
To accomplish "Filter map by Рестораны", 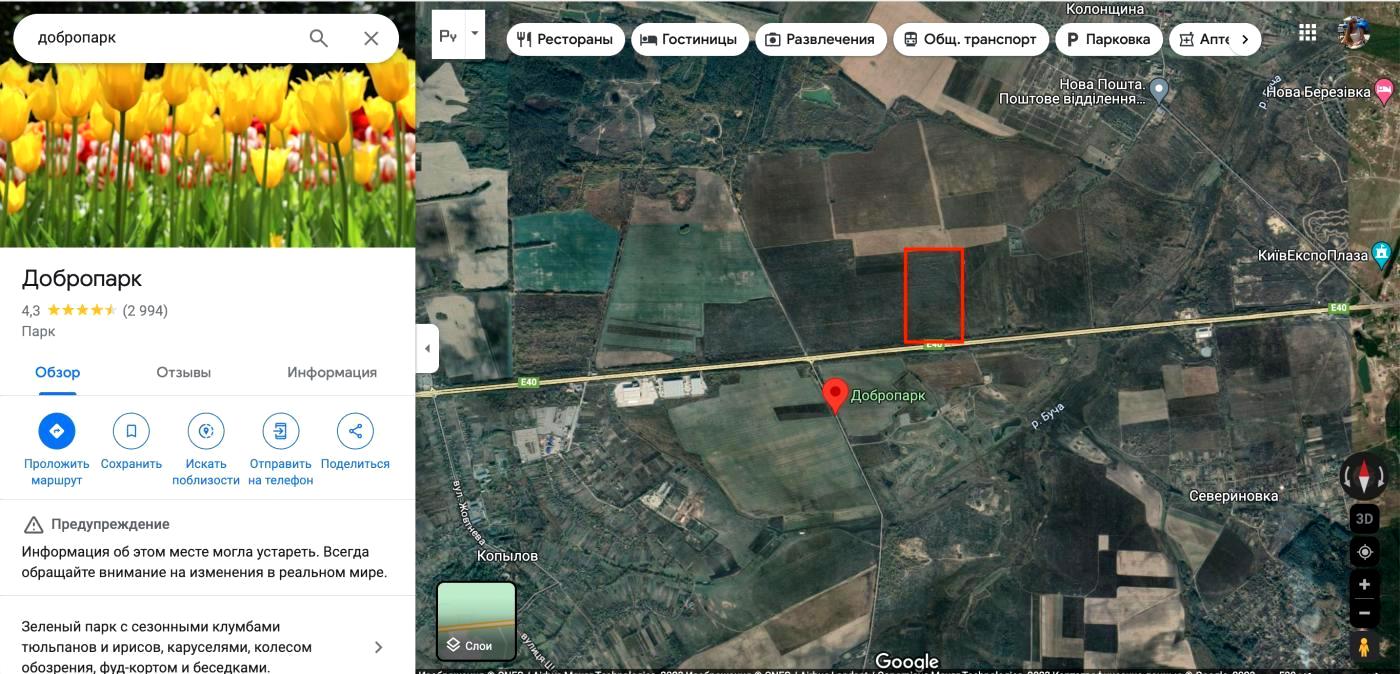I will tap(565, 39).
